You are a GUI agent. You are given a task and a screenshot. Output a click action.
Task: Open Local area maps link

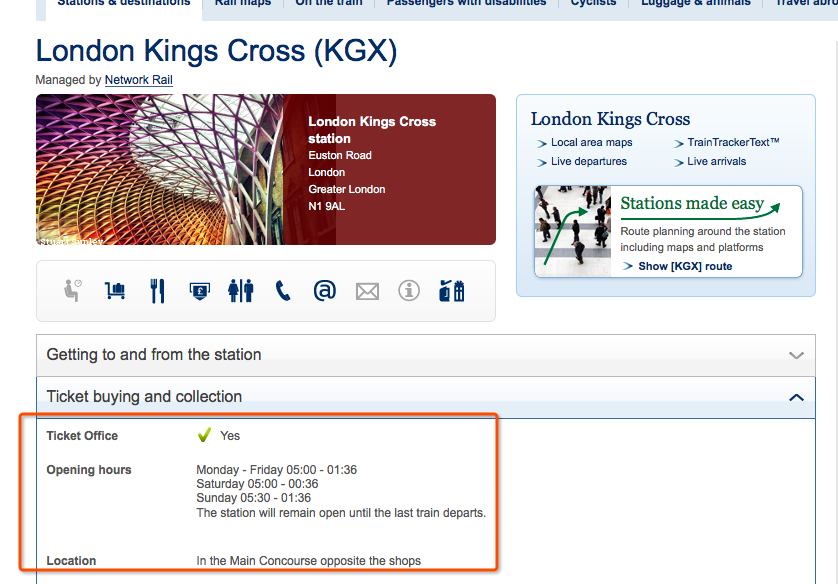click(x=592, y=142)
